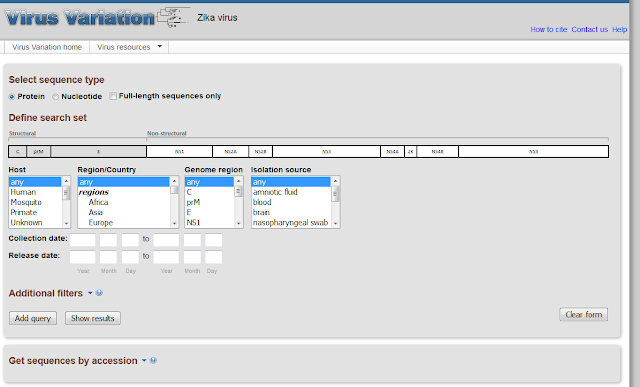
Task: Choose Unknown in Host list
Action: (x=35, y=222)
